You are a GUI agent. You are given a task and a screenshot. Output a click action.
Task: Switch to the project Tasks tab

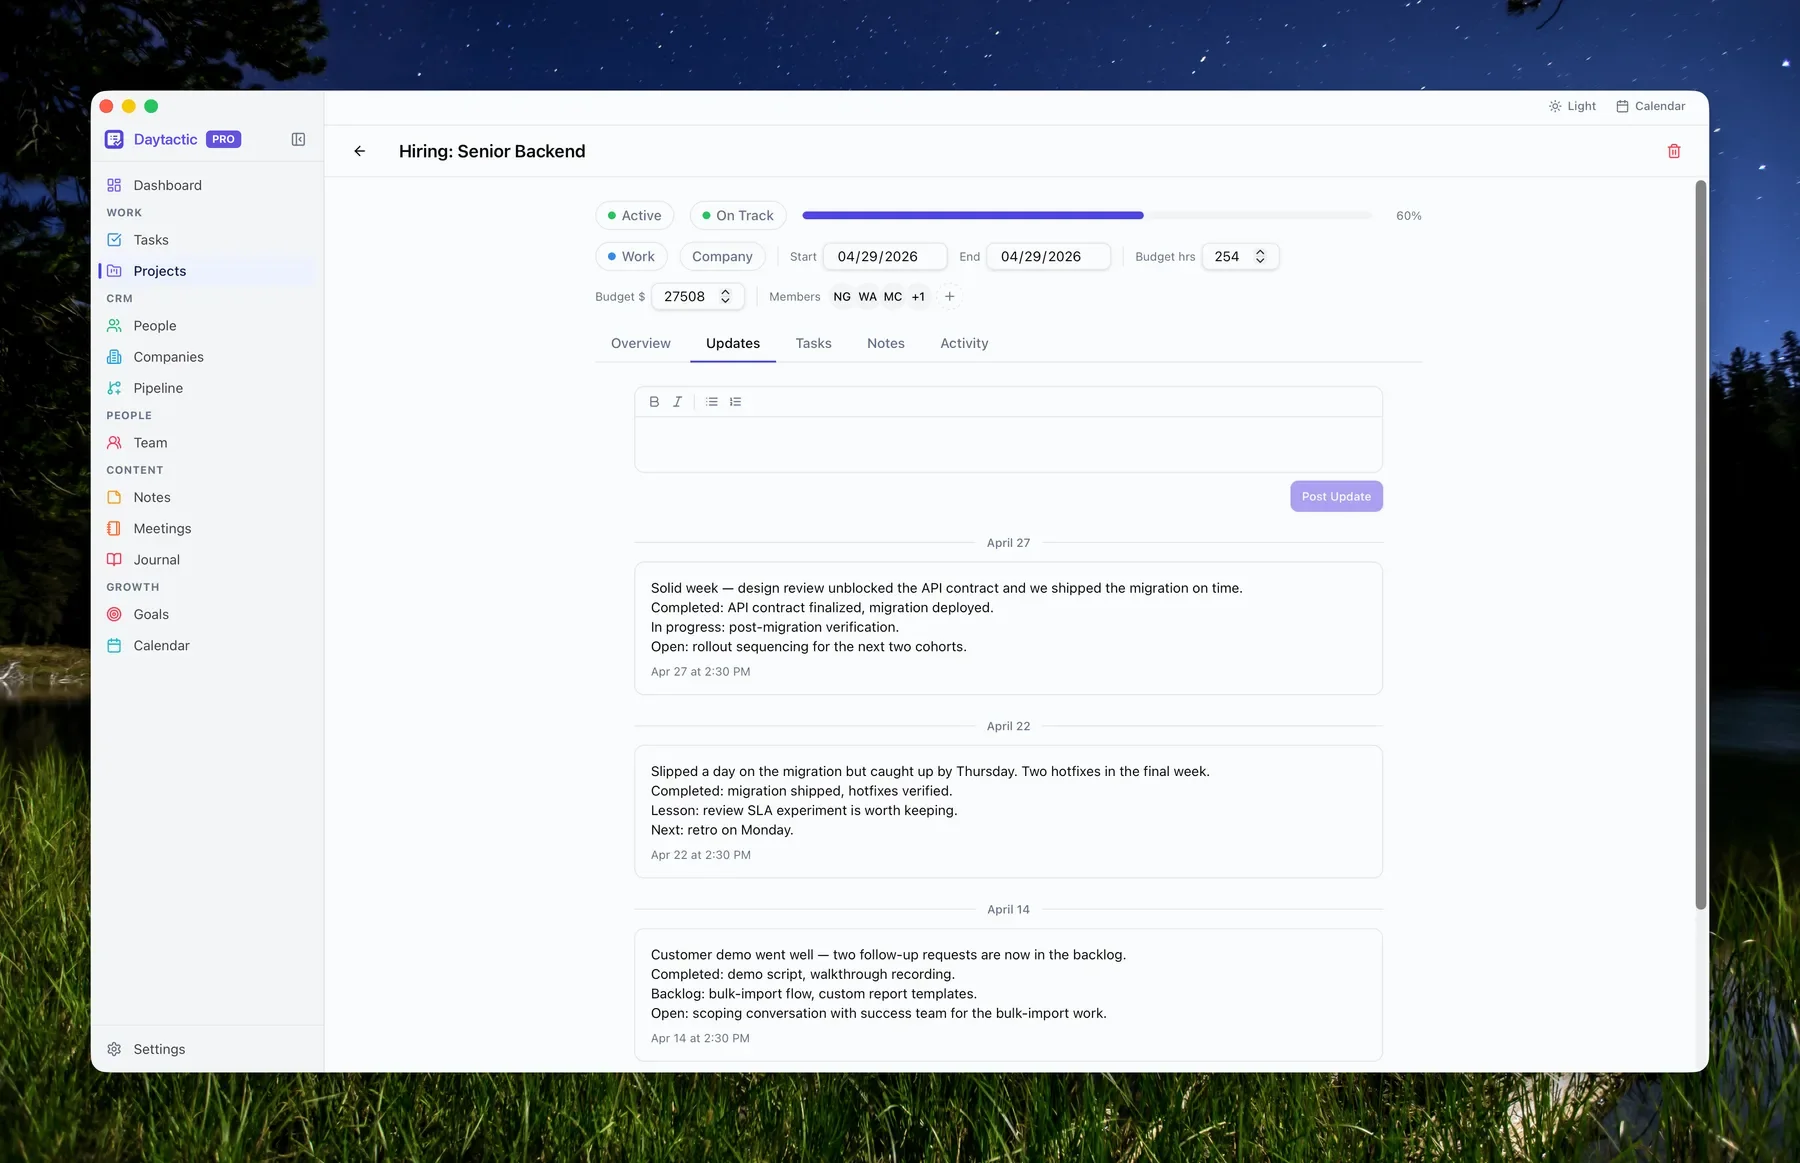pos(814,343)
